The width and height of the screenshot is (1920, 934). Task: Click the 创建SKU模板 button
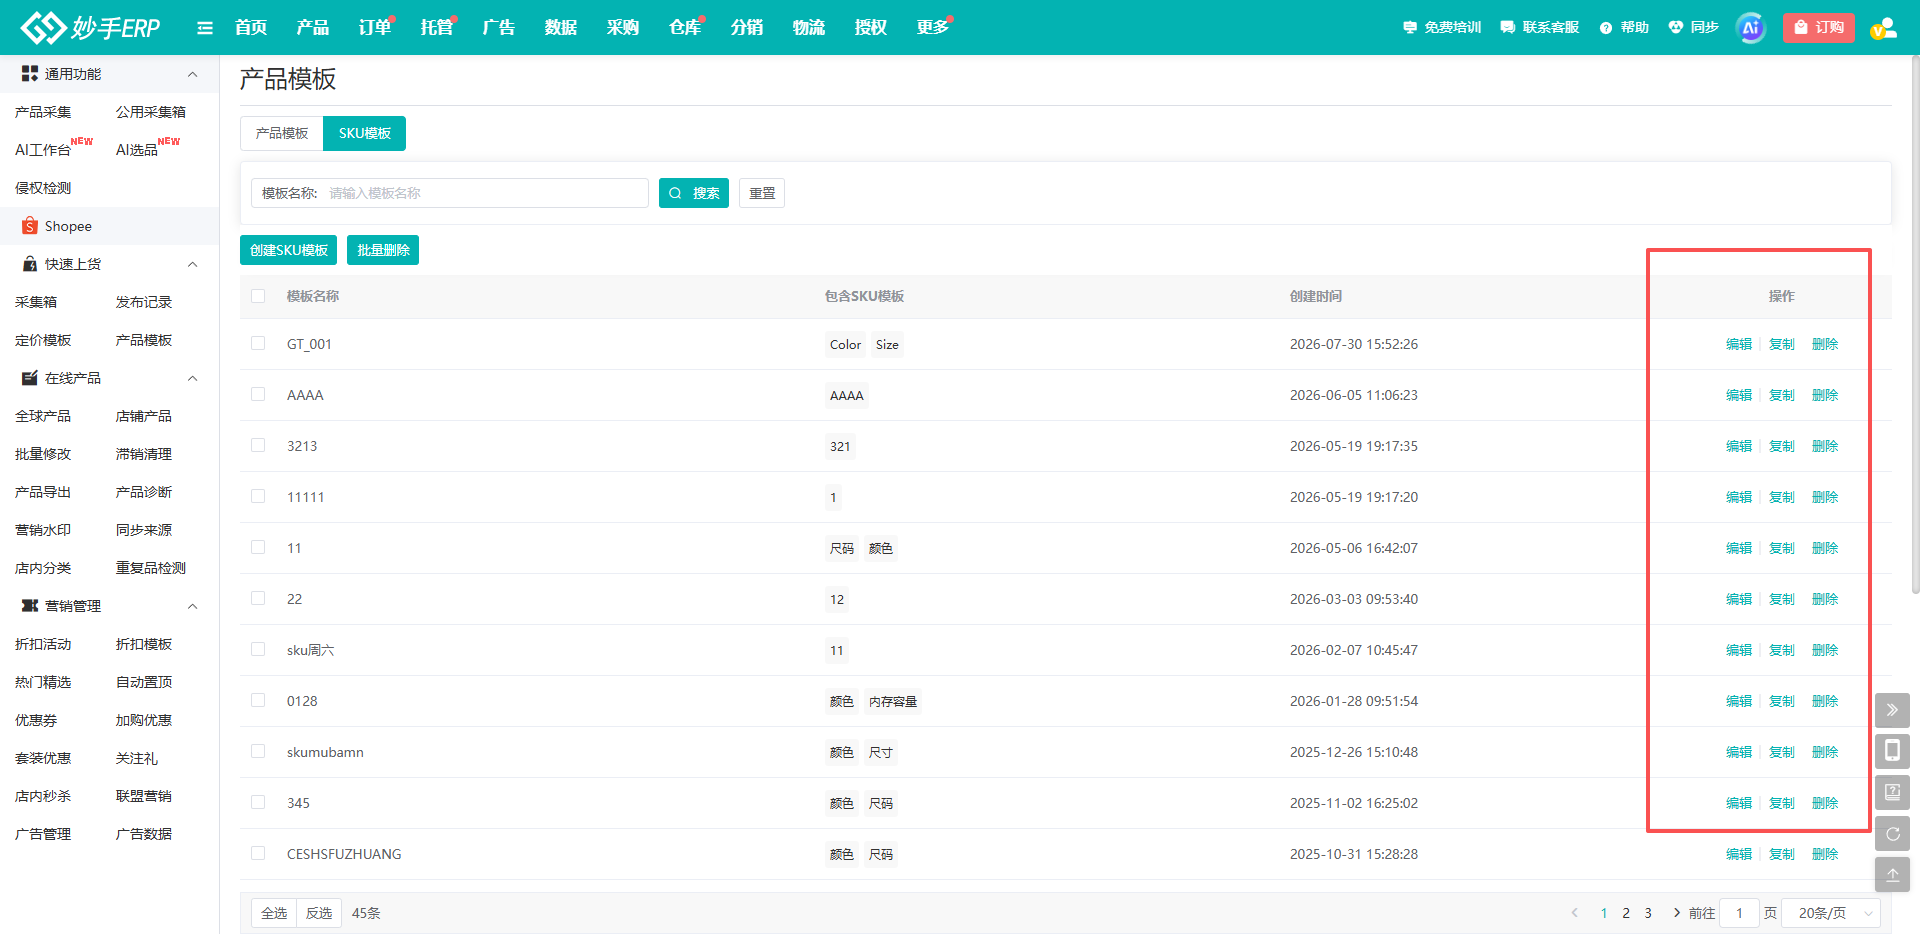point(289,250)
